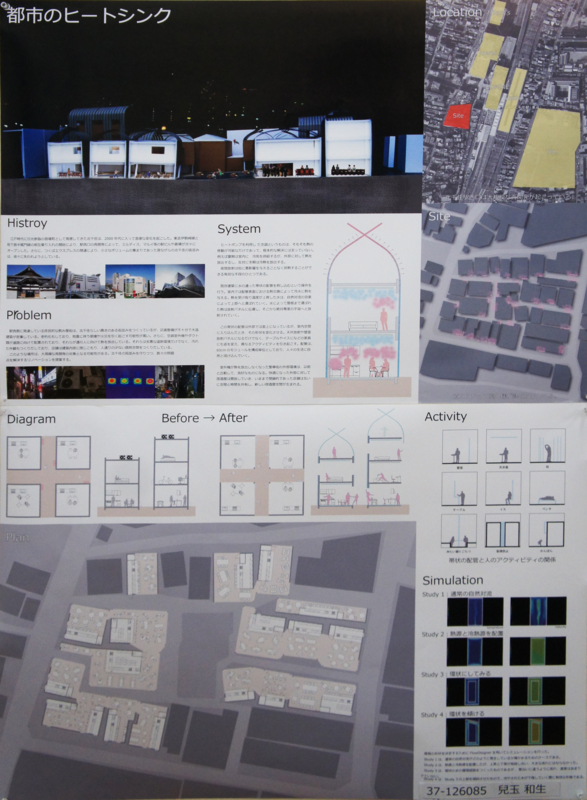Open the traditional temple-style building photo under Histroy
Screen dimensions: 587x800
tap(31, 281)
